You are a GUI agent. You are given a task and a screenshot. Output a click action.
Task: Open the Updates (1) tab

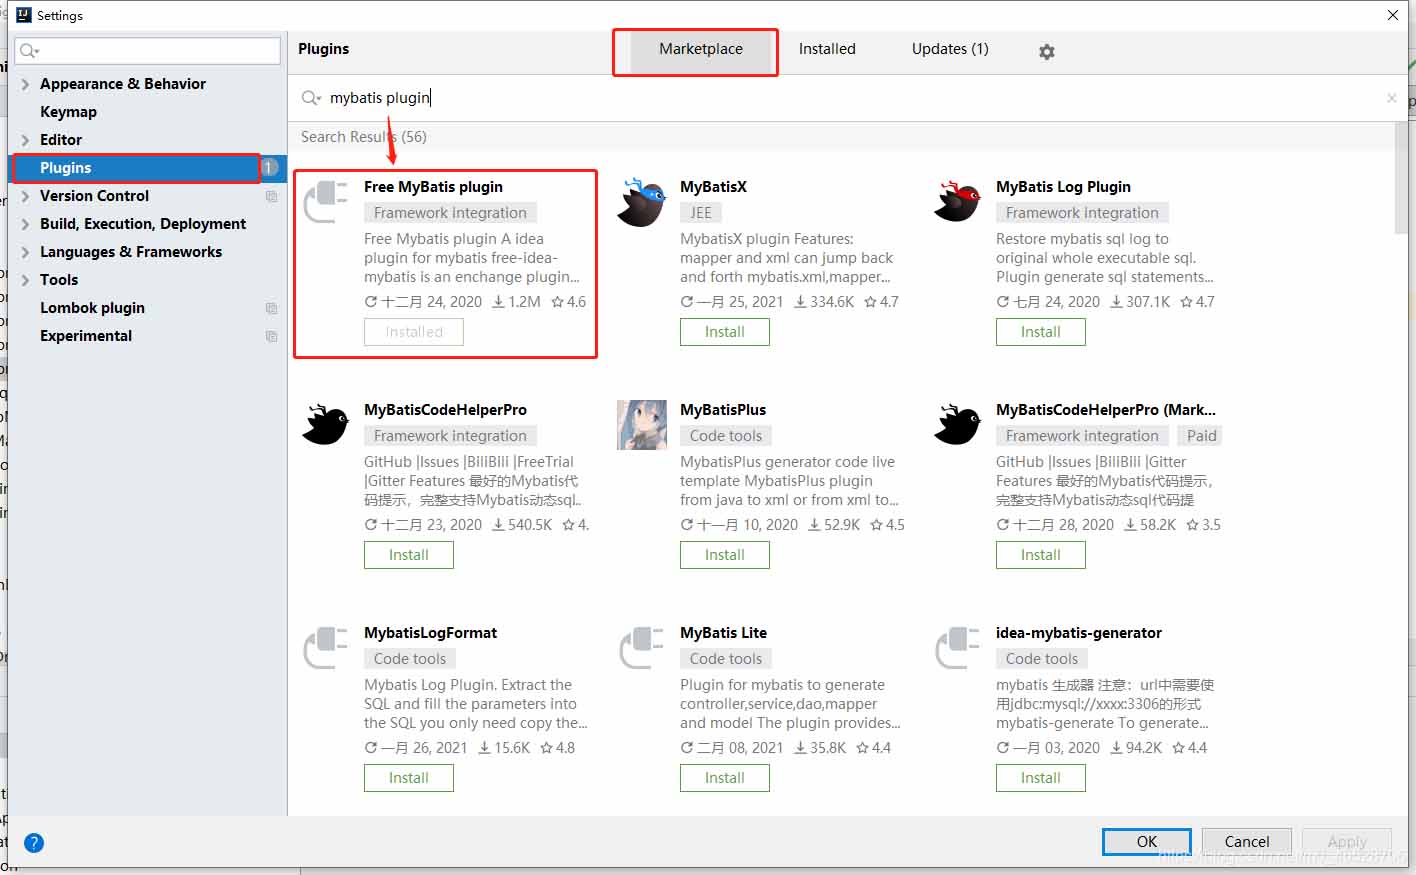[x=950, y=49]
